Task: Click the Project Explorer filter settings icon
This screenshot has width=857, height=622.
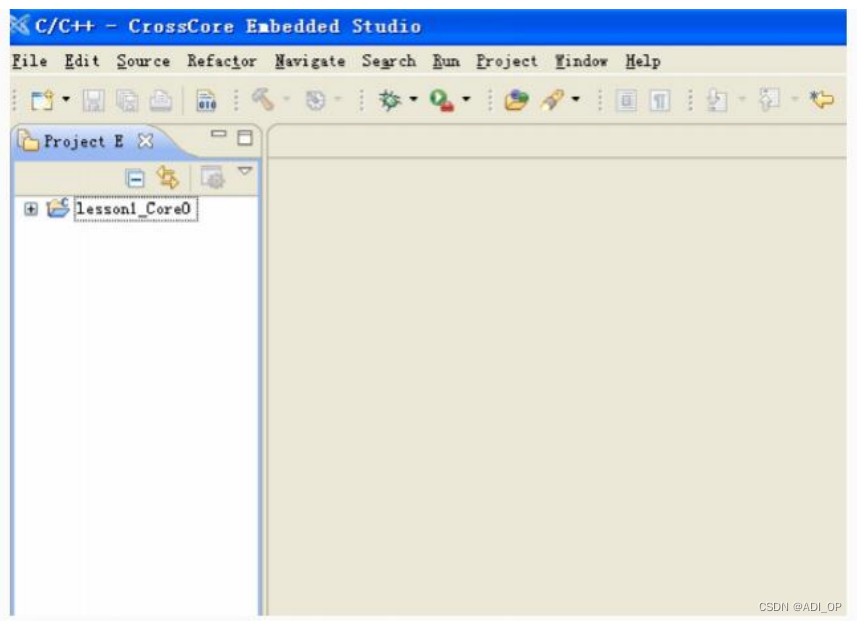Action: click(x=213, y=177)
